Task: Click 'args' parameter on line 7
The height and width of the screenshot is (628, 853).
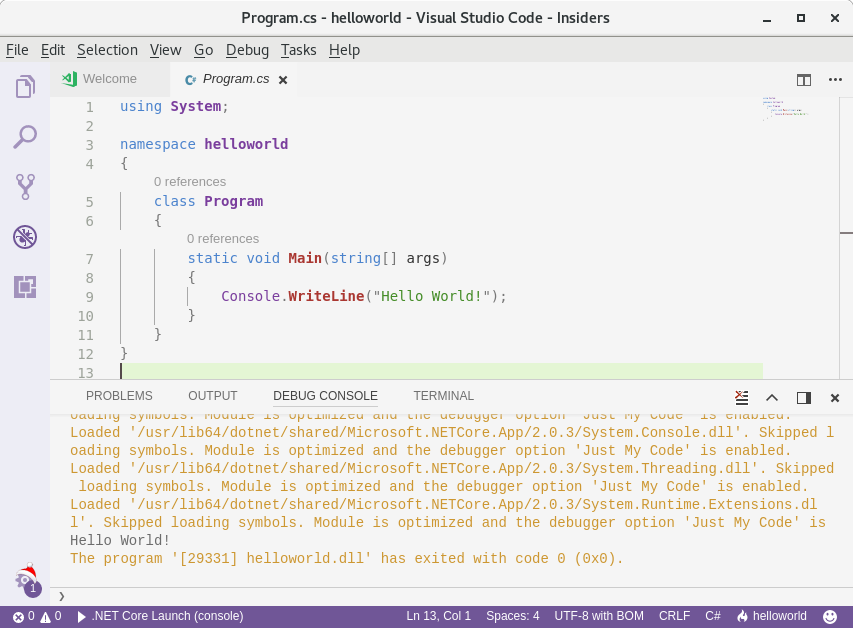Action: click(423, 258)
